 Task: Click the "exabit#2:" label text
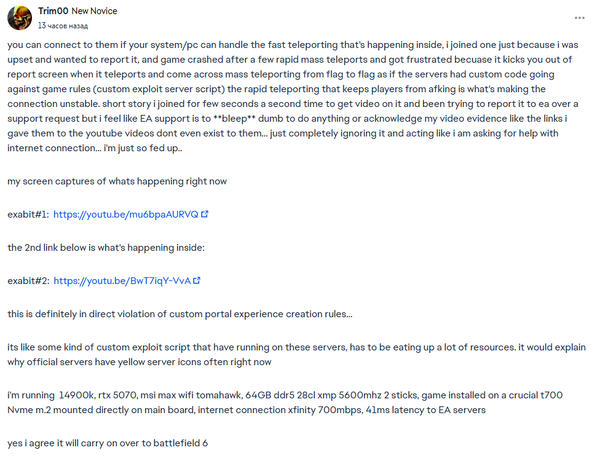pyautogui.click(x=27, y=281)
